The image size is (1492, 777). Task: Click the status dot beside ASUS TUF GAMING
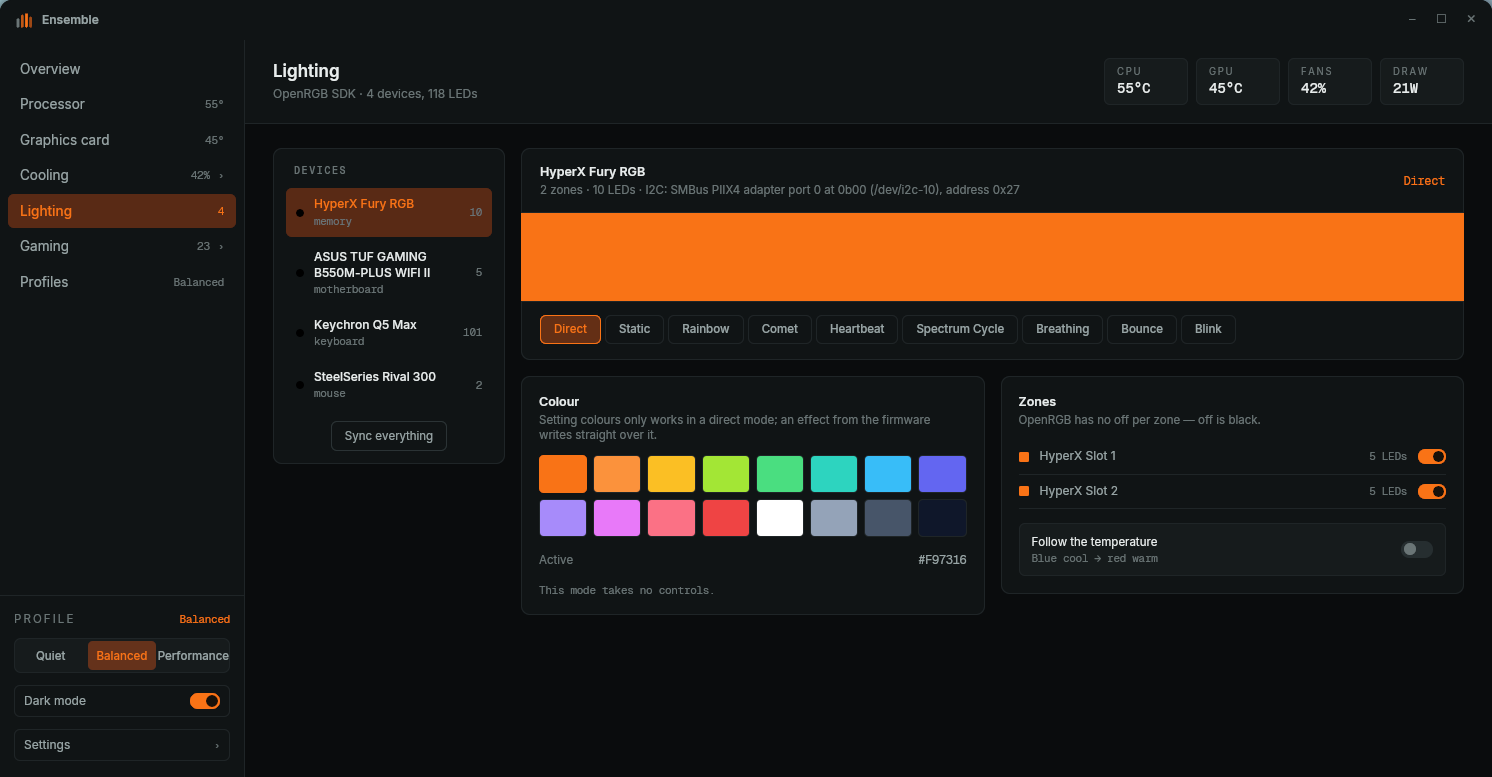(300, 272)
